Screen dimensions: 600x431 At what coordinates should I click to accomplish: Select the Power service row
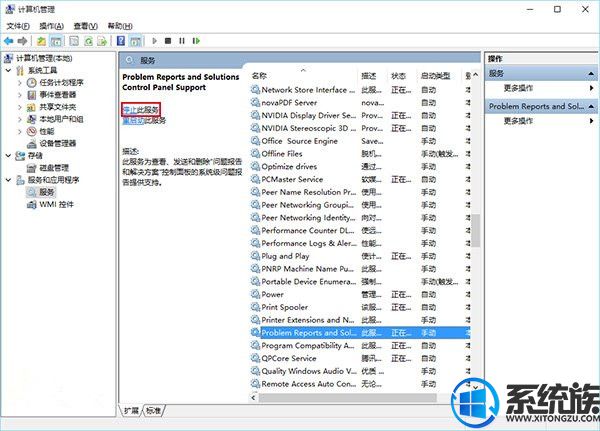point(360,294)
